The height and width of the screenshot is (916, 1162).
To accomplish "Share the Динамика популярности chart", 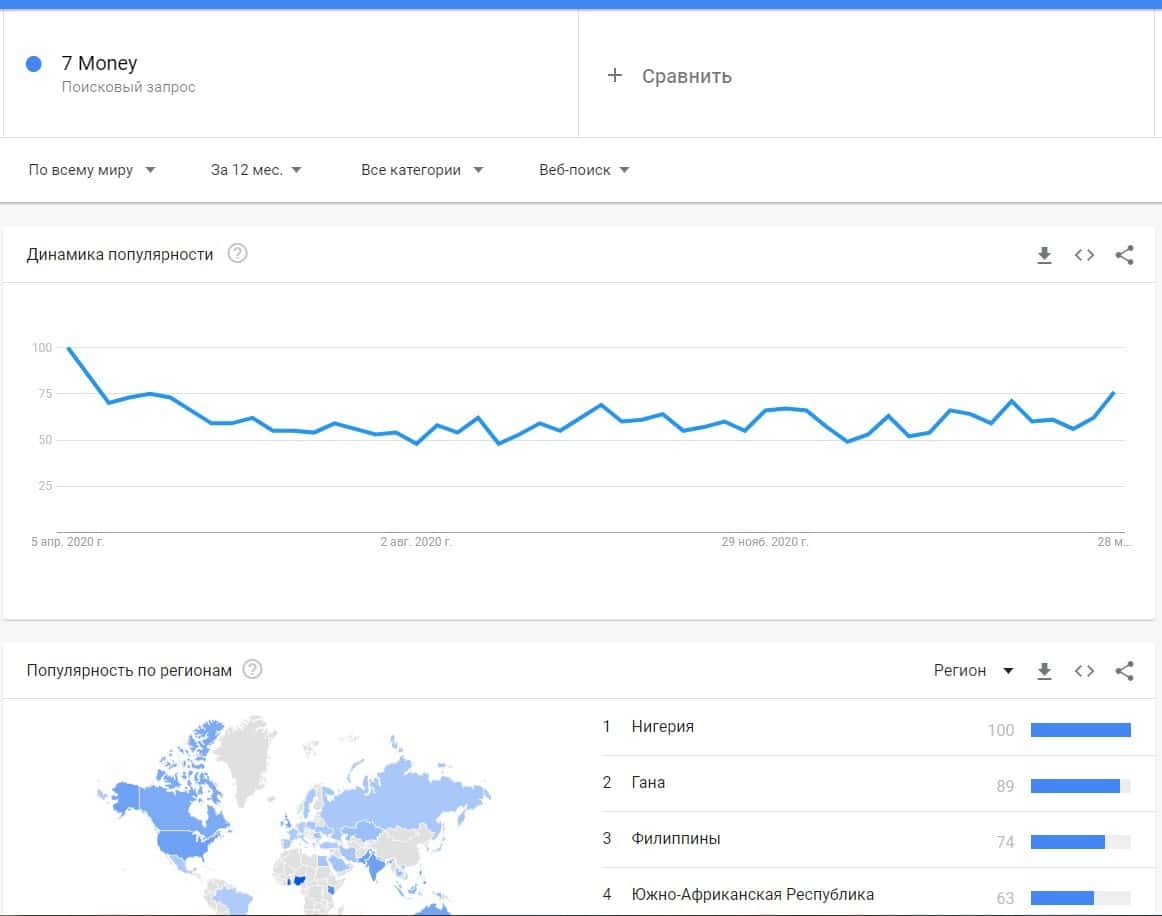I will click(1124, 255).
